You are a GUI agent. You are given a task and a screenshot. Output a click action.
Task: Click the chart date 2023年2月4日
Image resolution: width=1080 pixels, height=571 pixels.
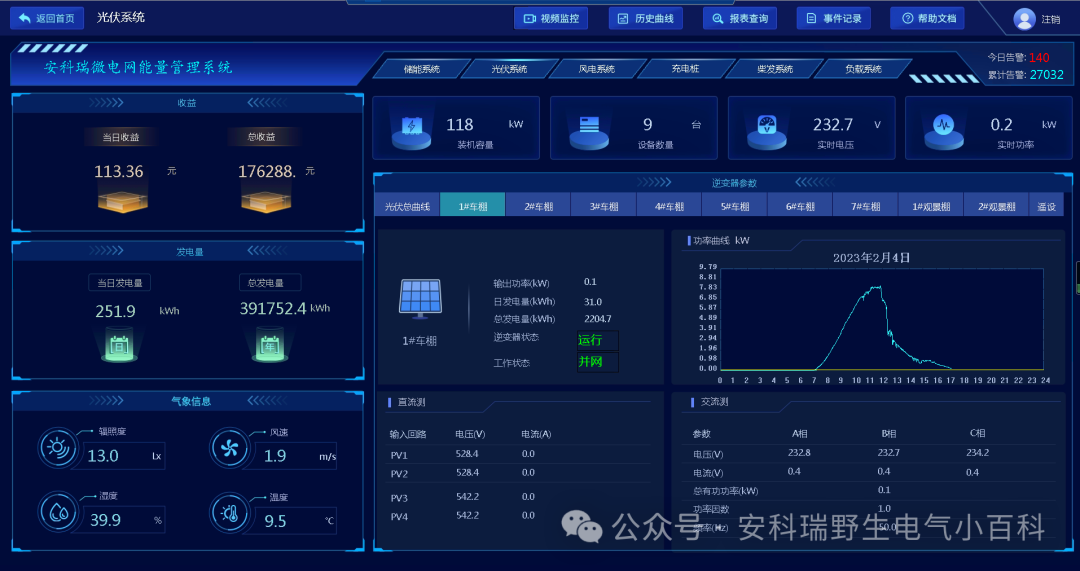871,258
